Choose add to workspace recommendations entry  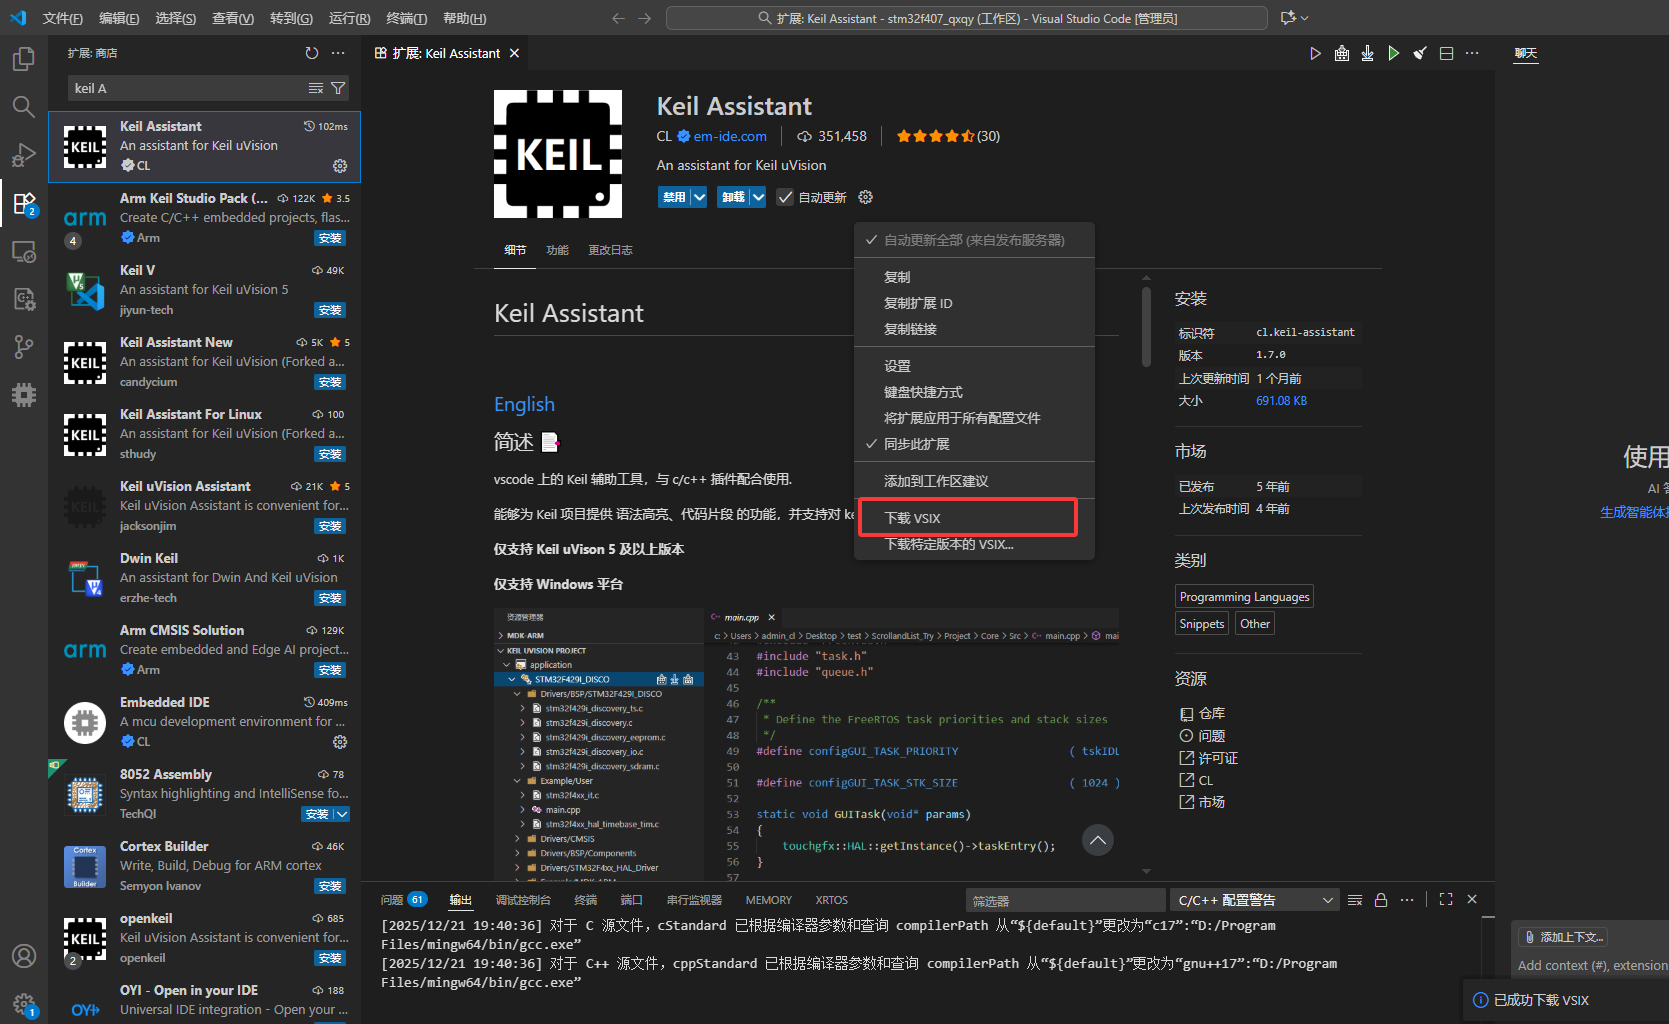[x=974, y=481]
